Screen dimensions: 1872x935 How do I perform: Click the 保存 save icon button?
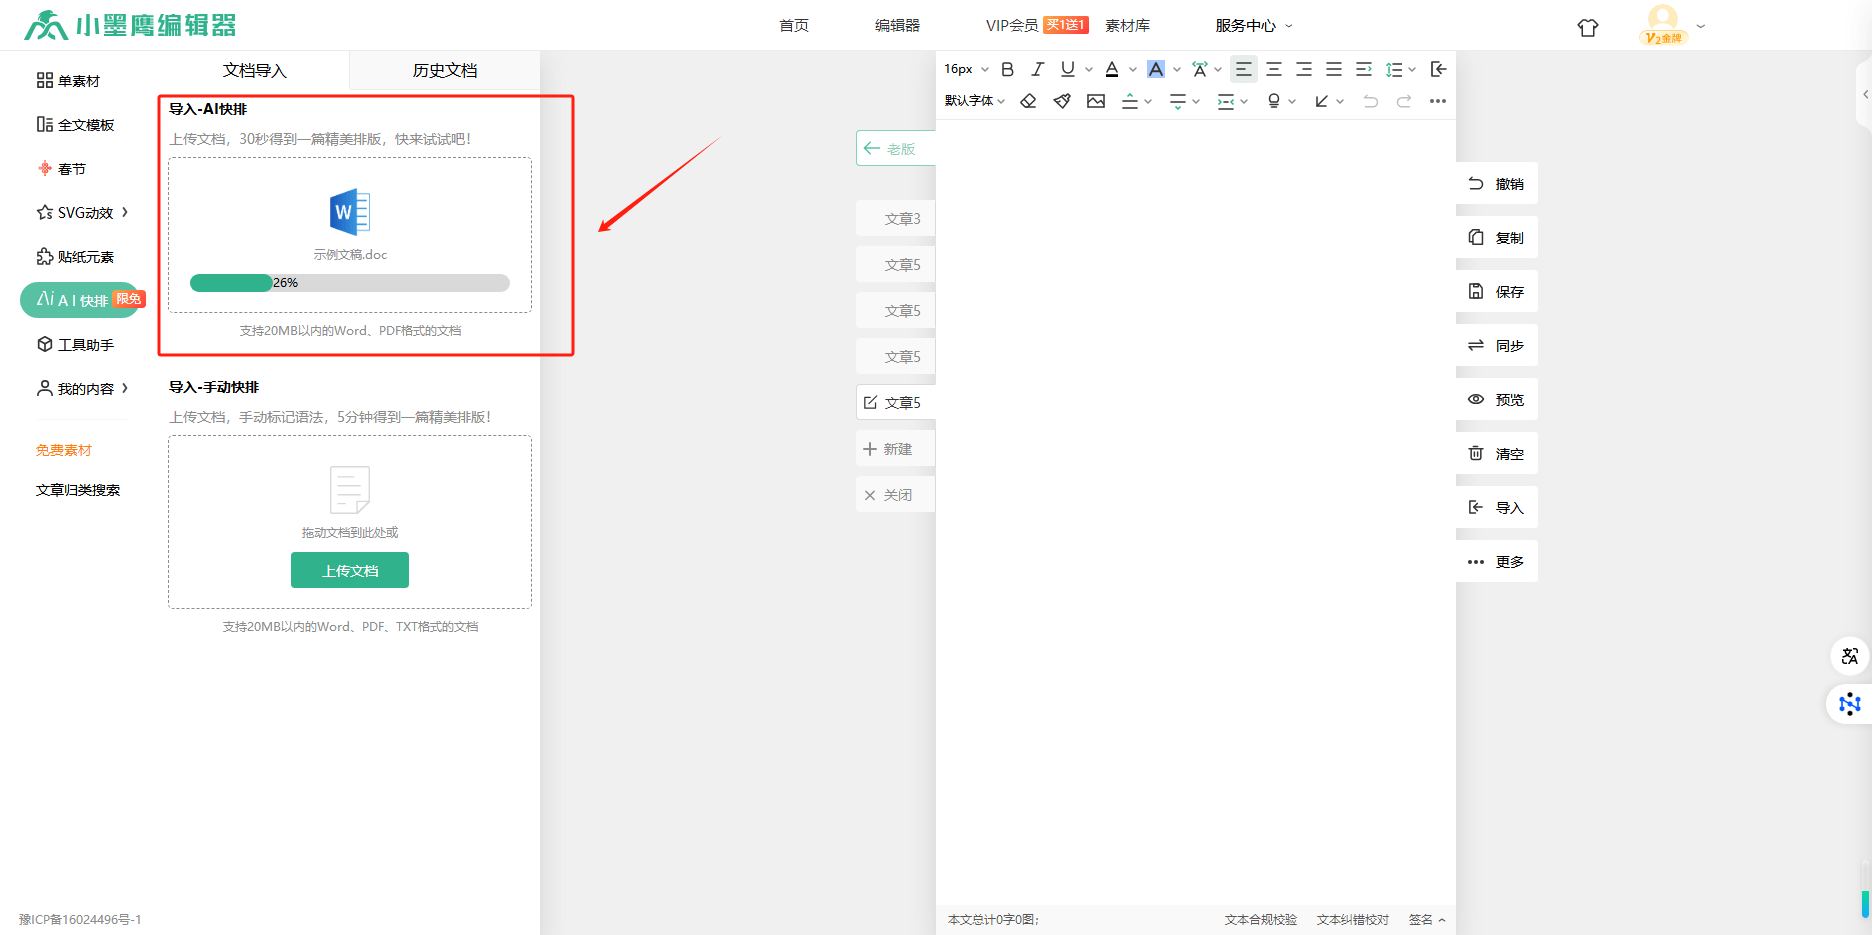(1476, 291)
